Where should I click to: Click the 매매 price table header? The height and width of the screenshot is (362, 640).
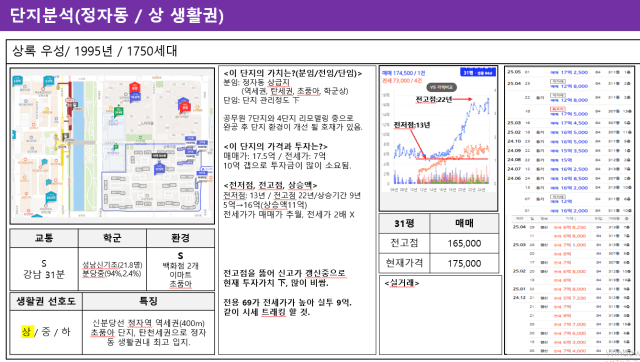pyautogui.click(x=464, y=223)
